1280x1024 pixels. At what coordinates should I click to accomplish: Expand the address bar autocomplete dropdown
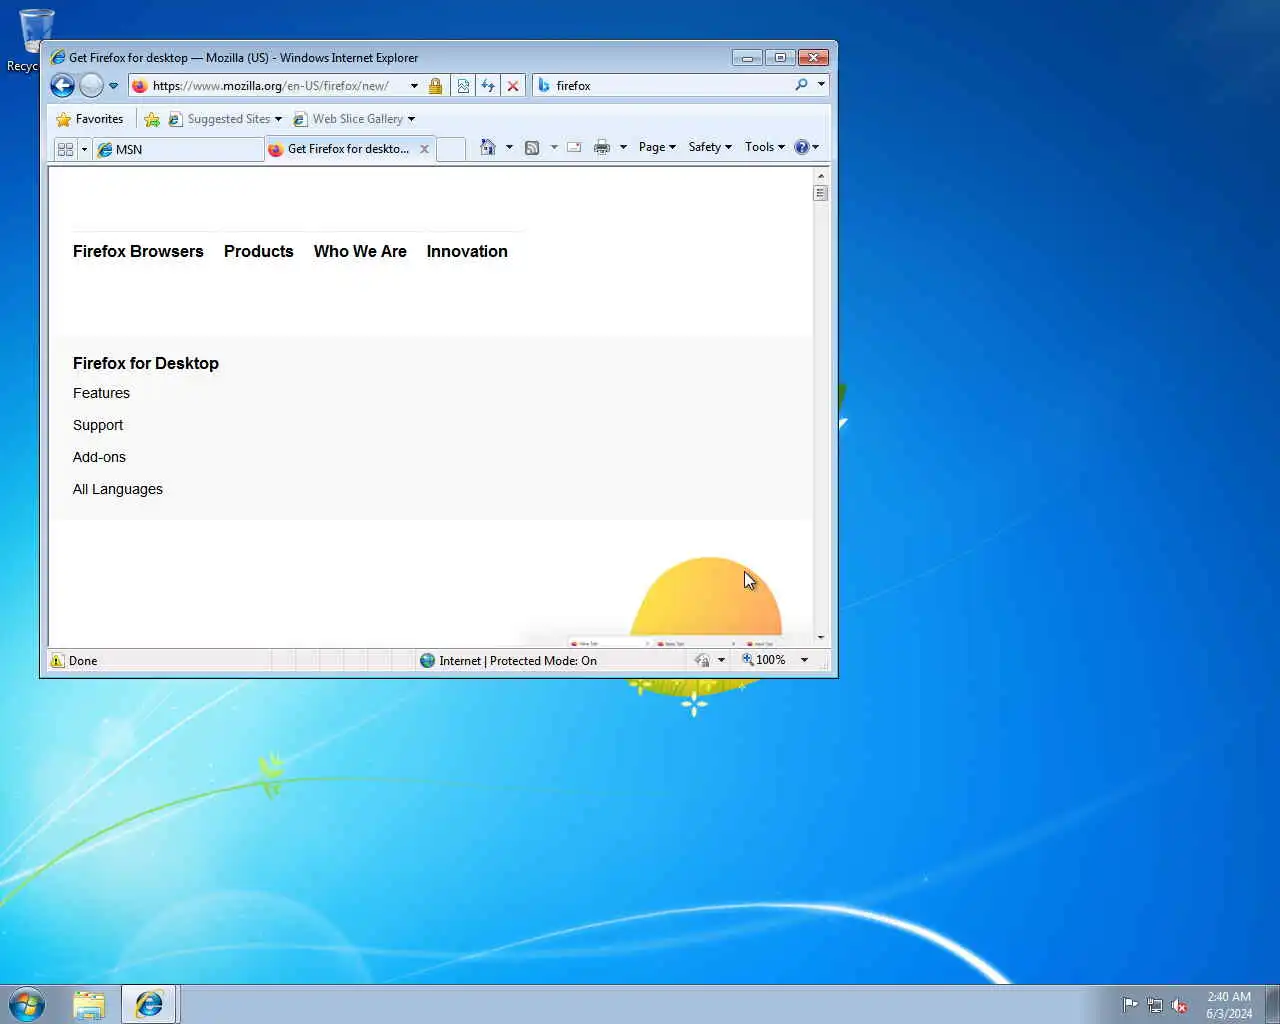tap(414, 86)
